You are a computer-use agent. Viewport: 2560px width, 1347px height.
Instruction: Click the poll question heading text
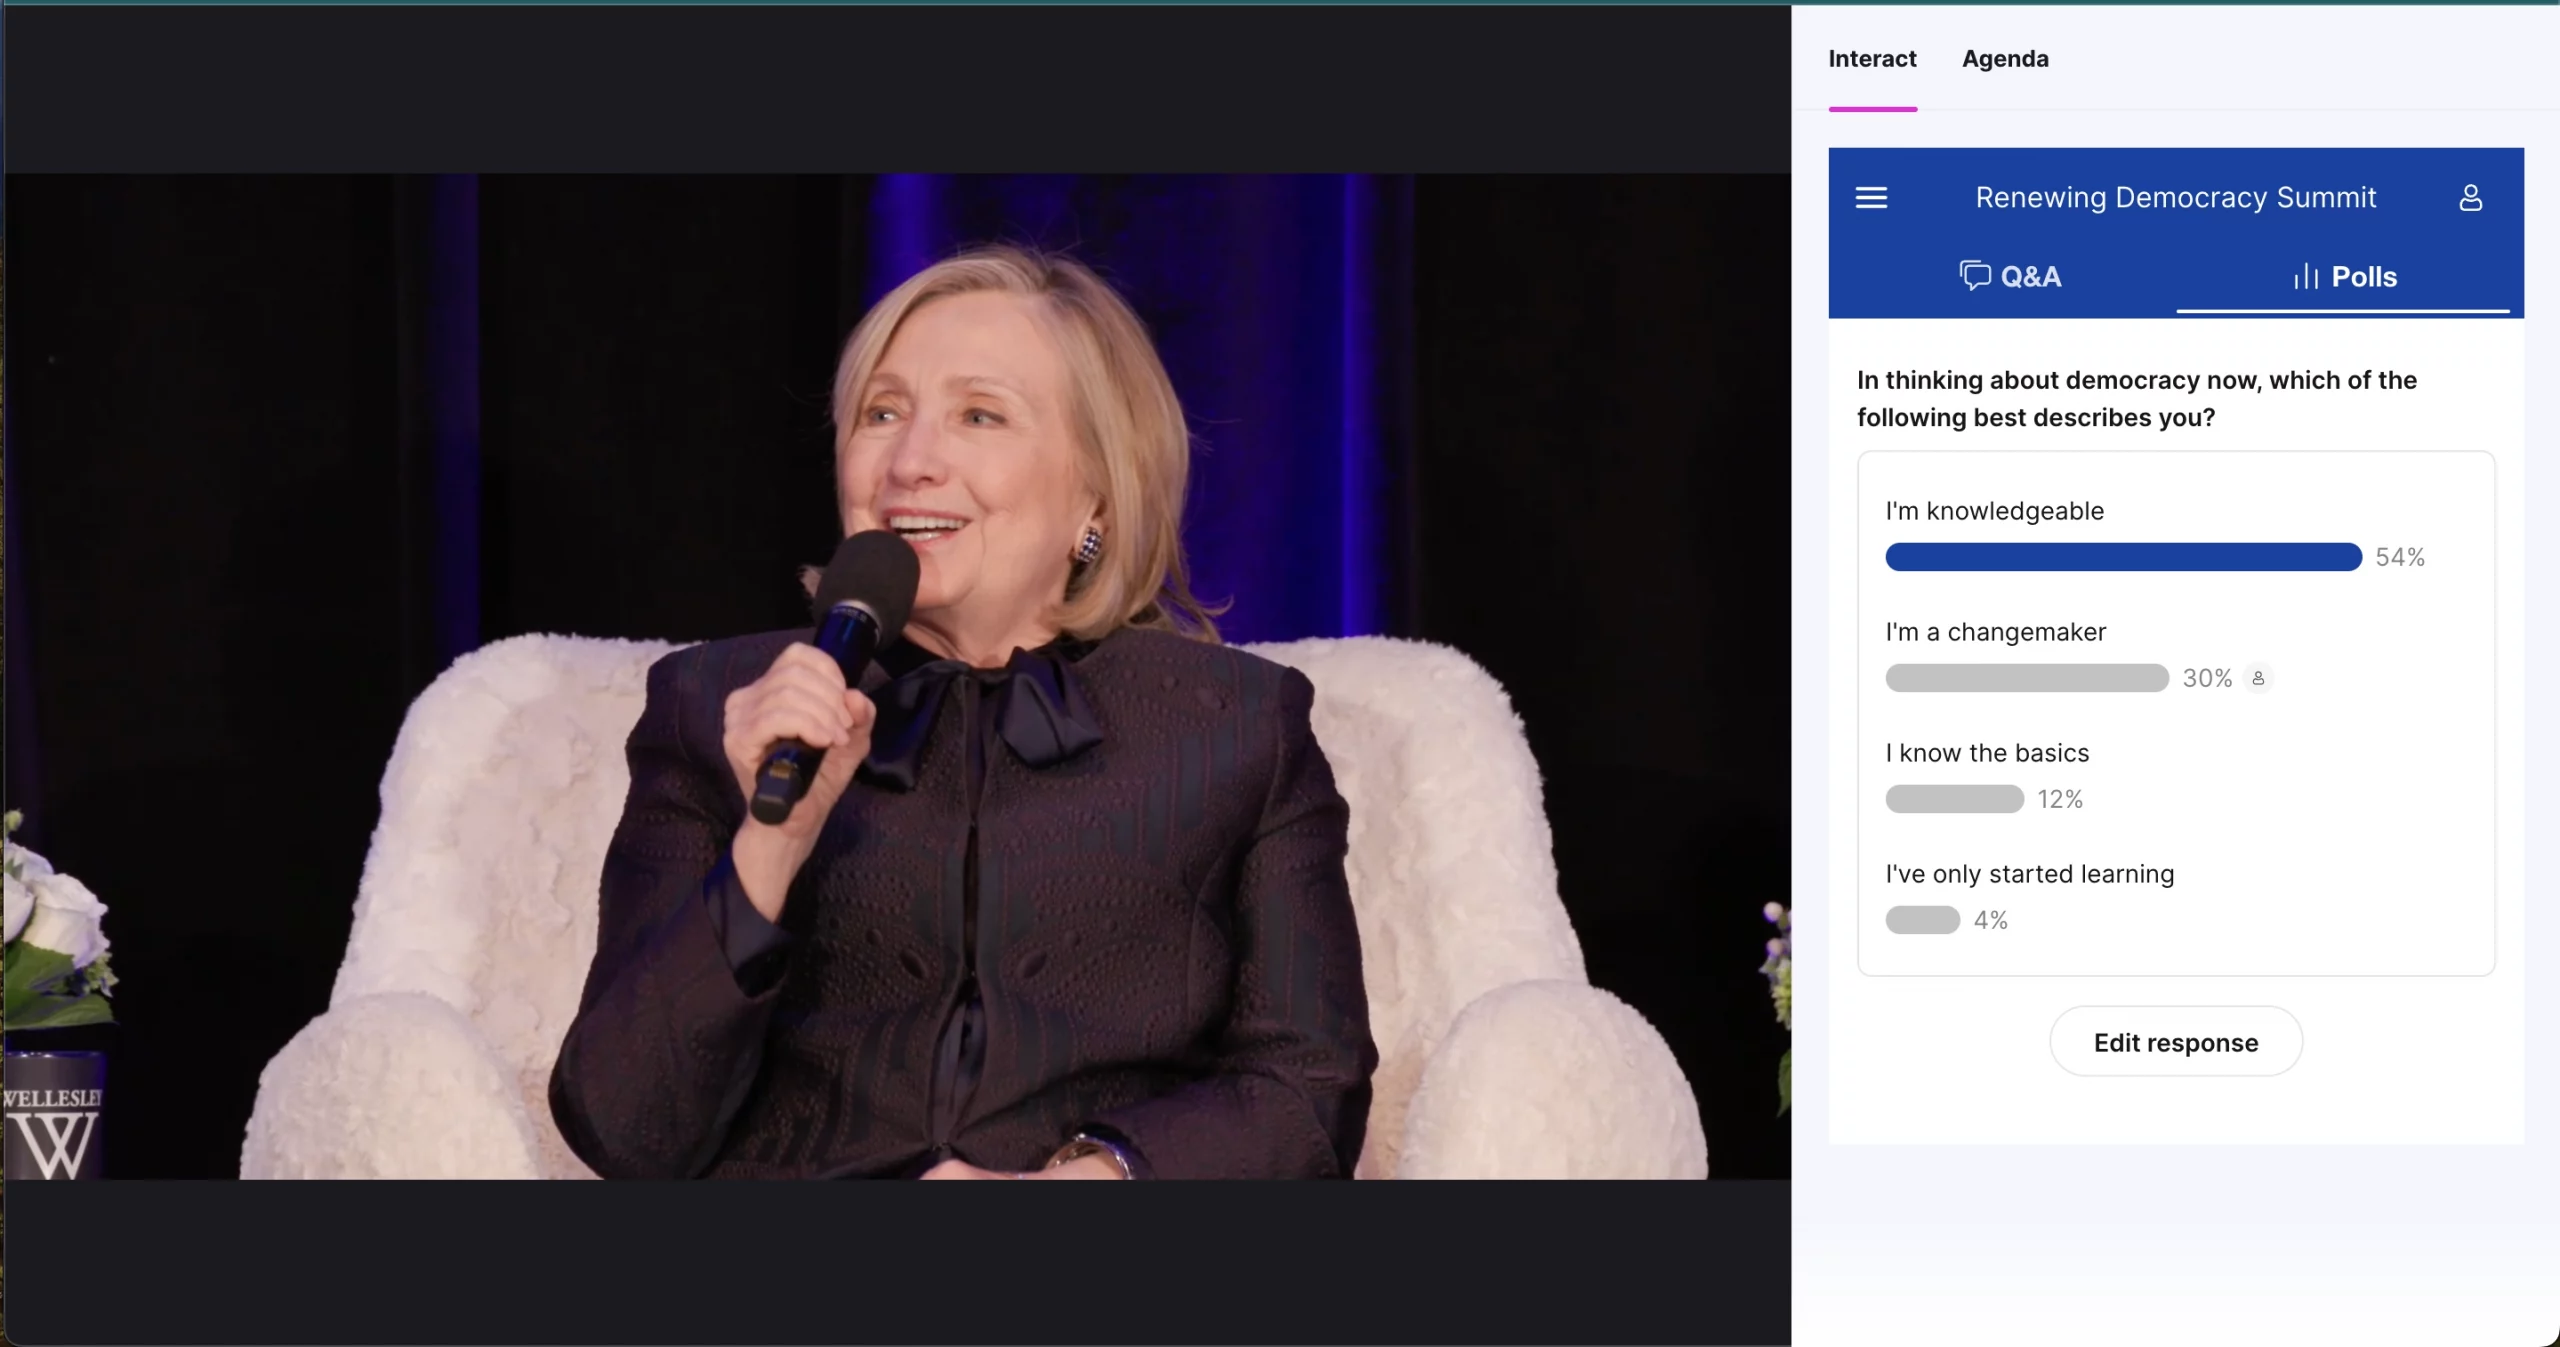coord(2136,398)
